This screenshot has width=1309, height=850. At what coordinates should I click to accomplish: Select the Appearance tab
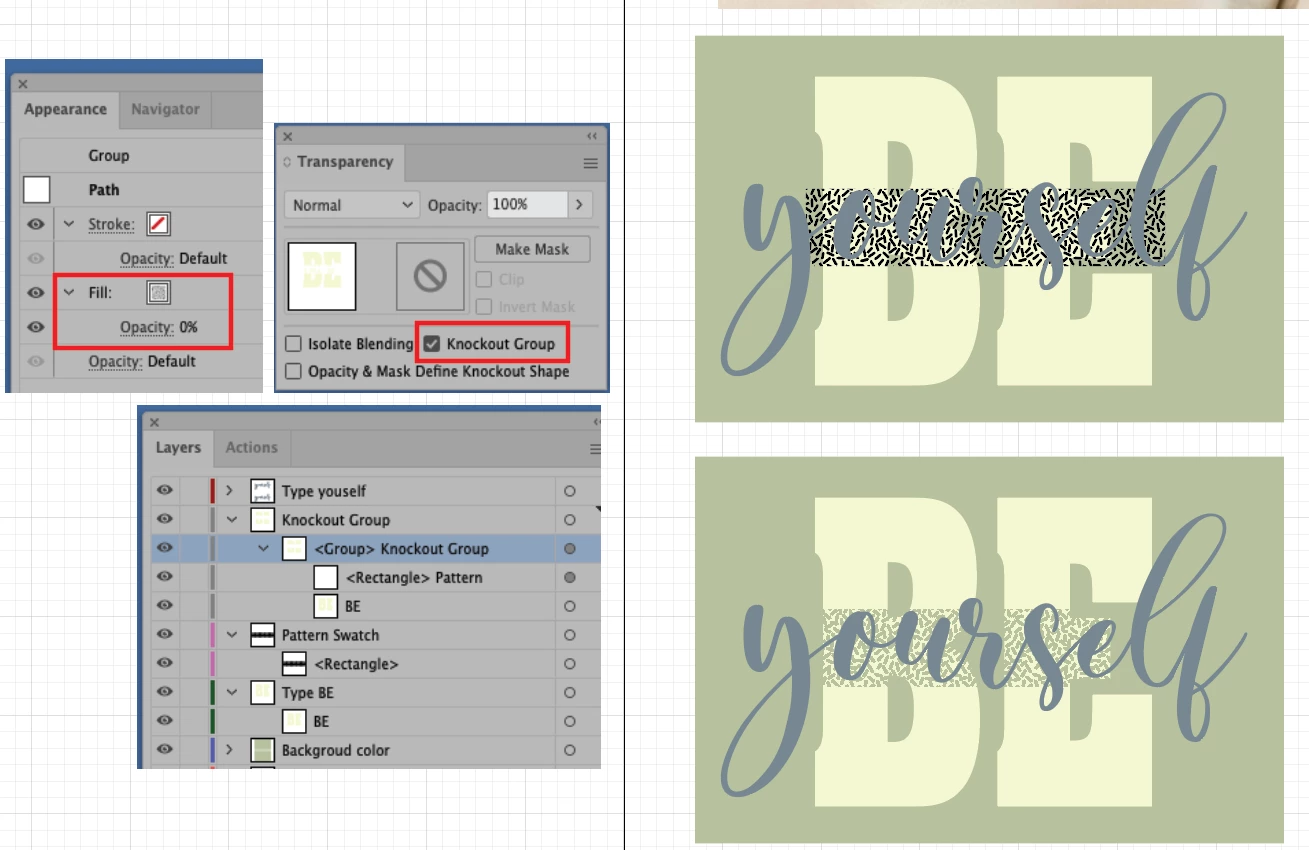[x=65, y=110]
